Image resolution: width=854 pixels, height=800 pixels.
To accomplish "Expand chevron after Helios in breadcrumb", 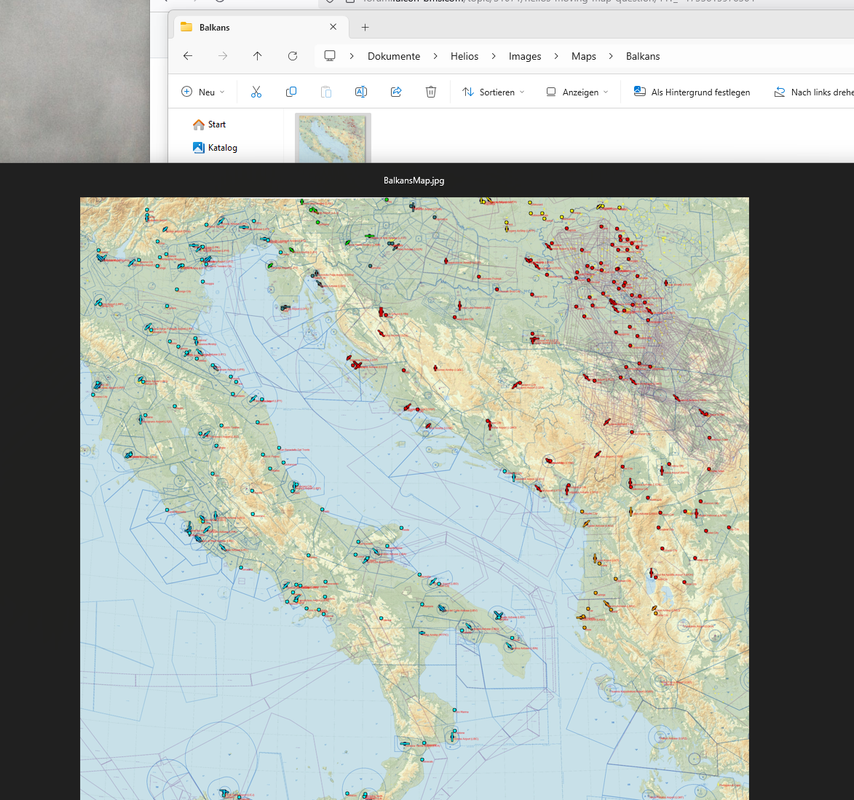I will coord(493,56).
